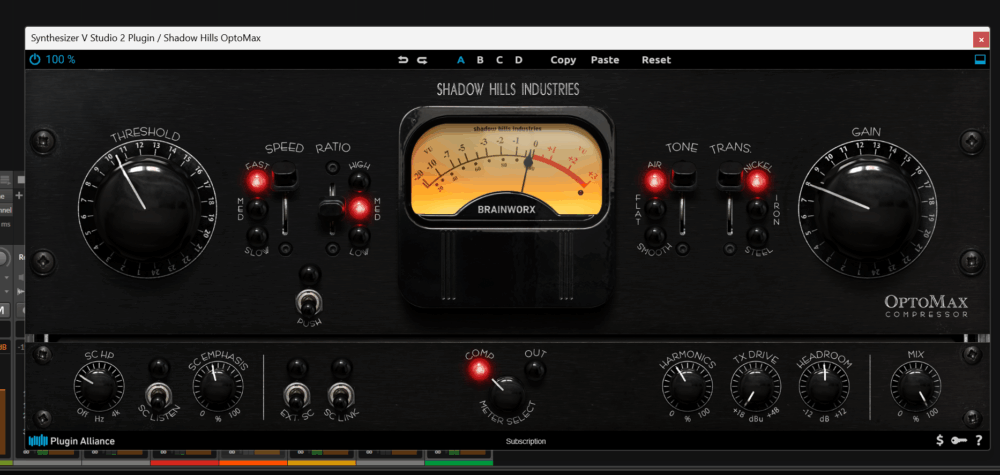Click the TX DRIVE knob

(755, 388)
